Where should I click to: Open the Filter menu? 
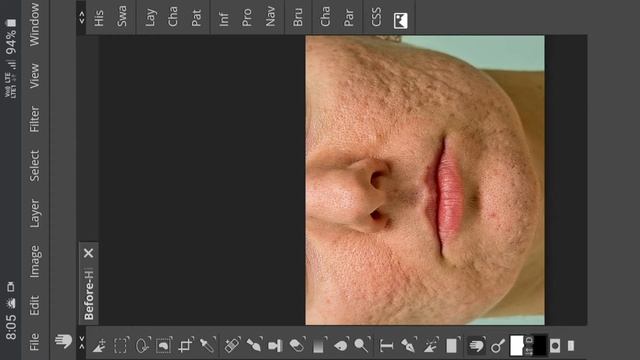pos(34,119)
